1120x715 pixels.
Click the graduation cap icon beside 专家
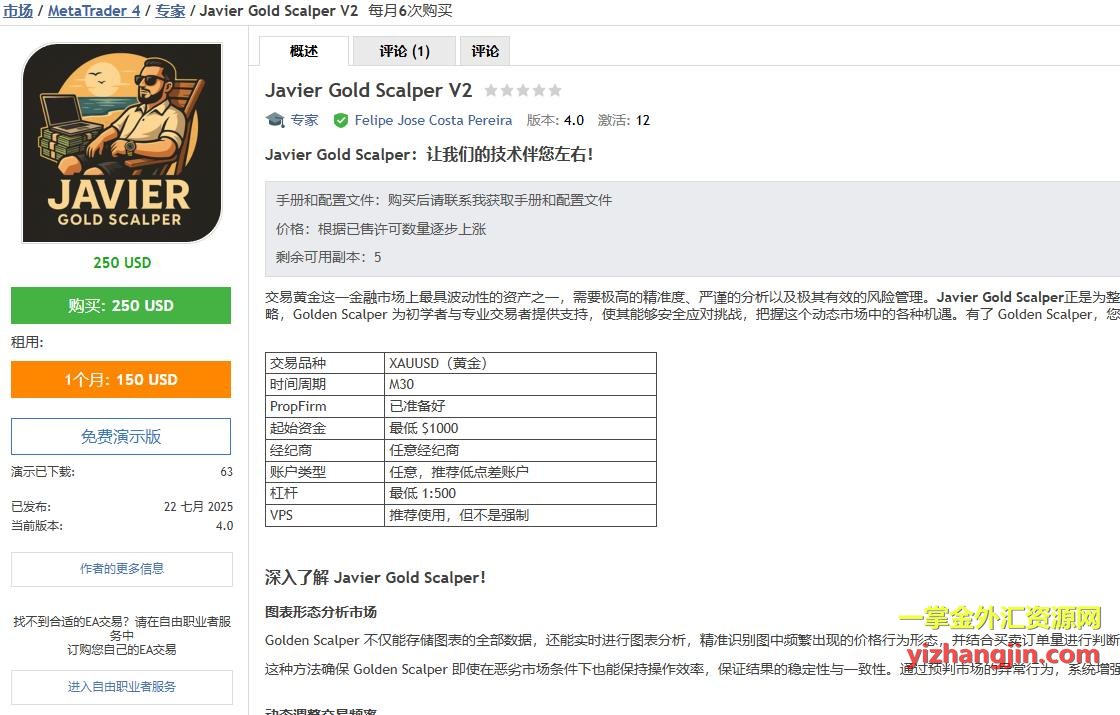click(x=275, y=120)
